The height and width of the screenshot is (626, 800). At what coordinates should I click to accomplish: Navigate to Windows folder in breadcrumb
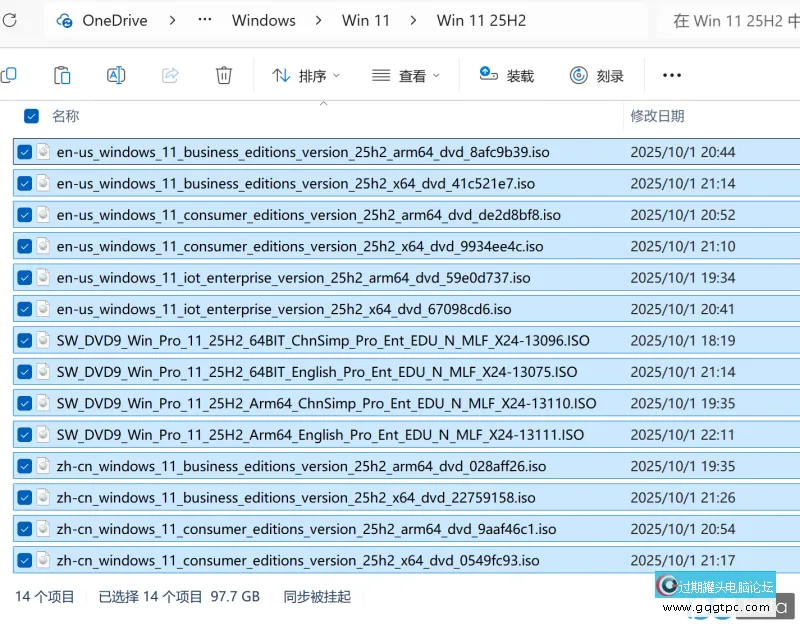pyautogui.click(x=263, y=20)
